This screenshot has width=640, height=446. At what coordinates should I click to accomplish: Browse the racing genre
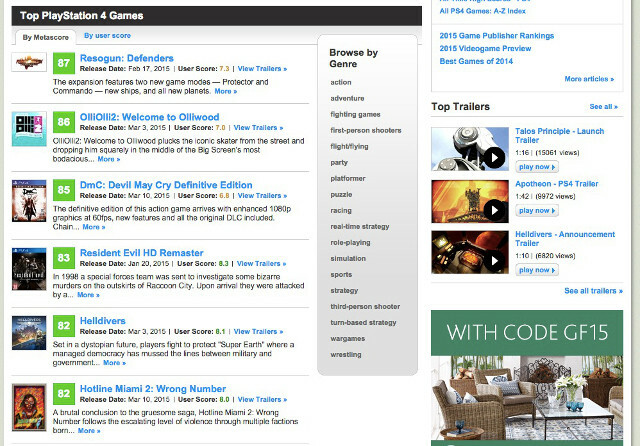coord(341,211)
